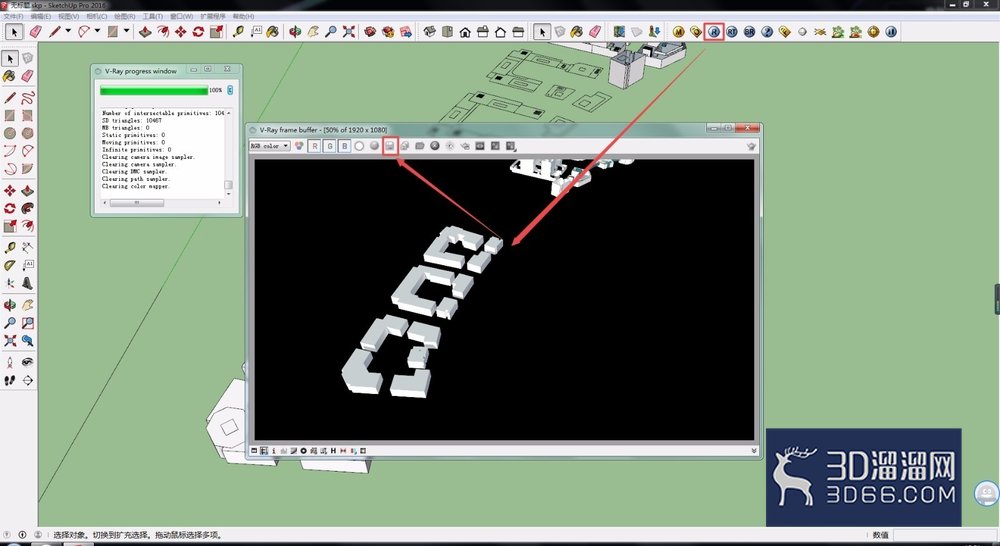Viewport: 1000px width, 546px height.
Task: Open the 编辑(E) menu
Action: (41, 16)
